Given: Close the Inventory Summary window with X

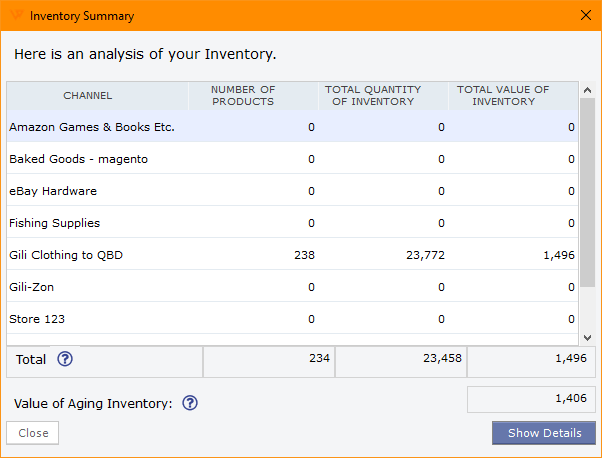Looking at the screenshot, I should (x=585, y=16).
